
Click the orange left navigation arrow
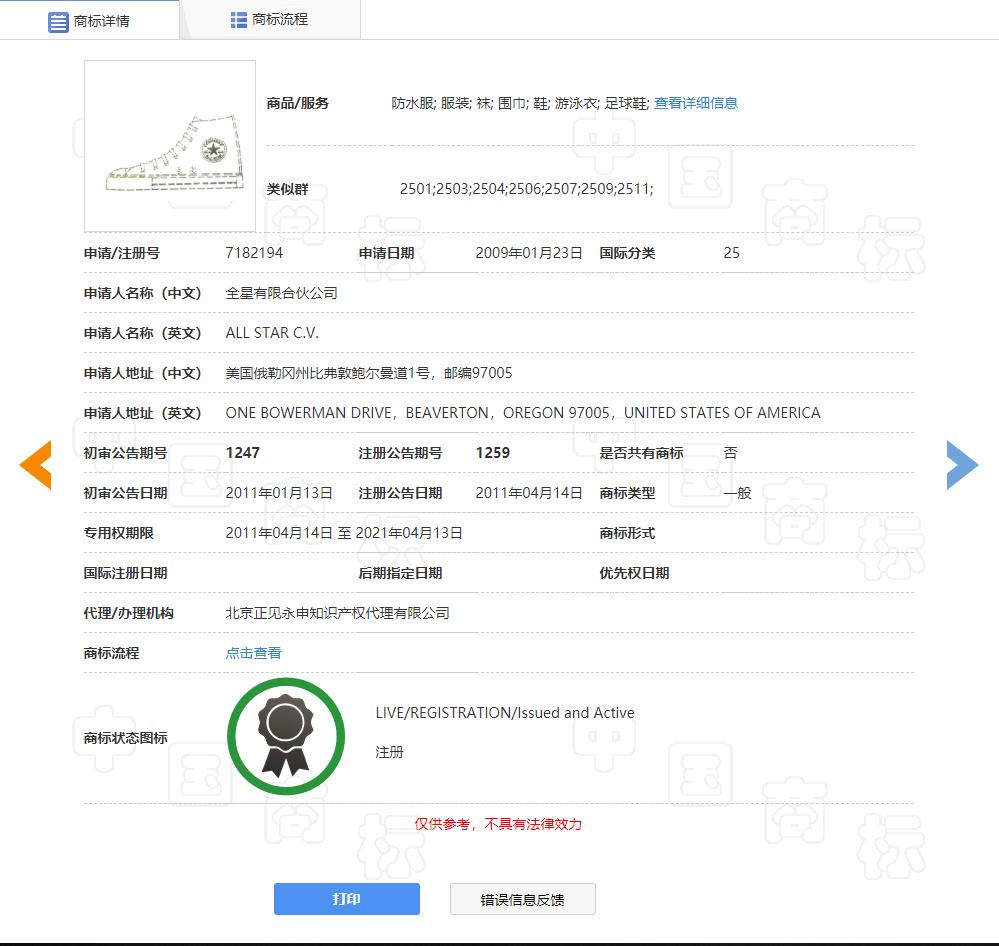pos(37,465)
